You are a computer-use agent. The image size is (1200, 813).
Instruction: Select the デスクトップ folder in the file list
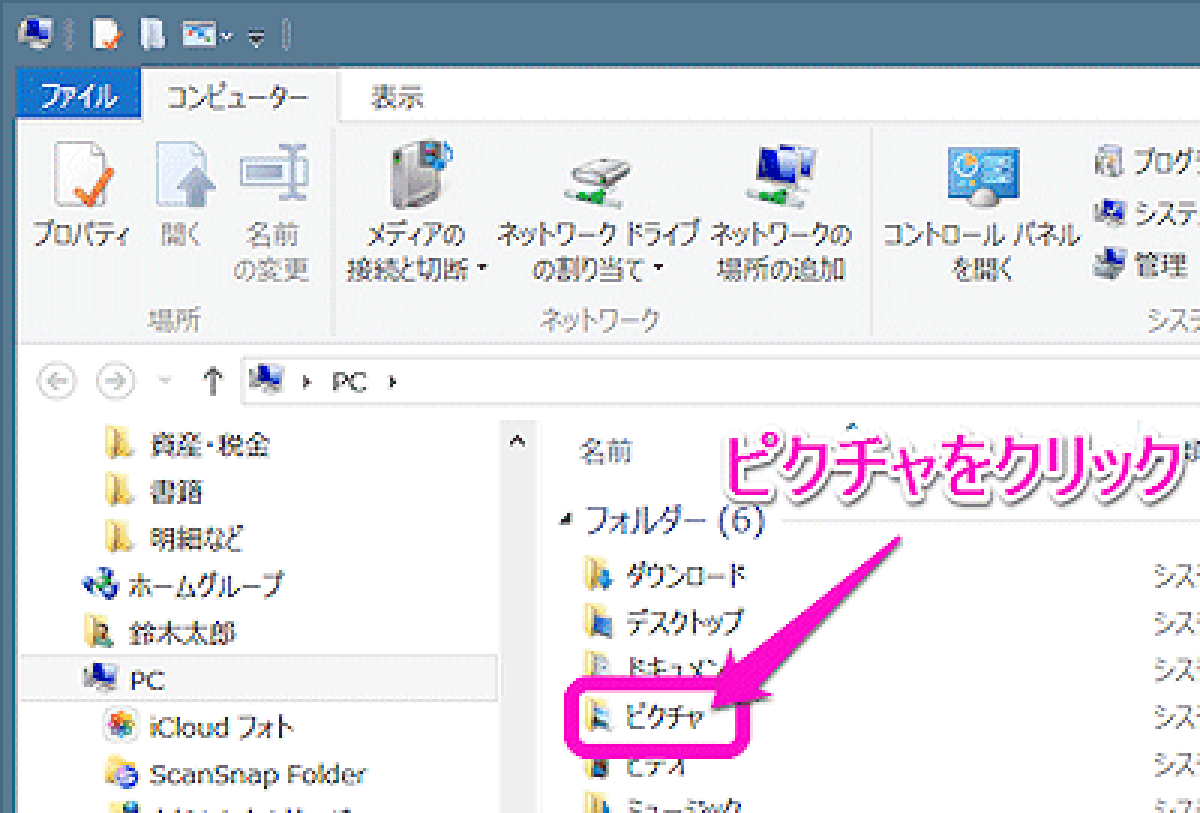[665, 623]
